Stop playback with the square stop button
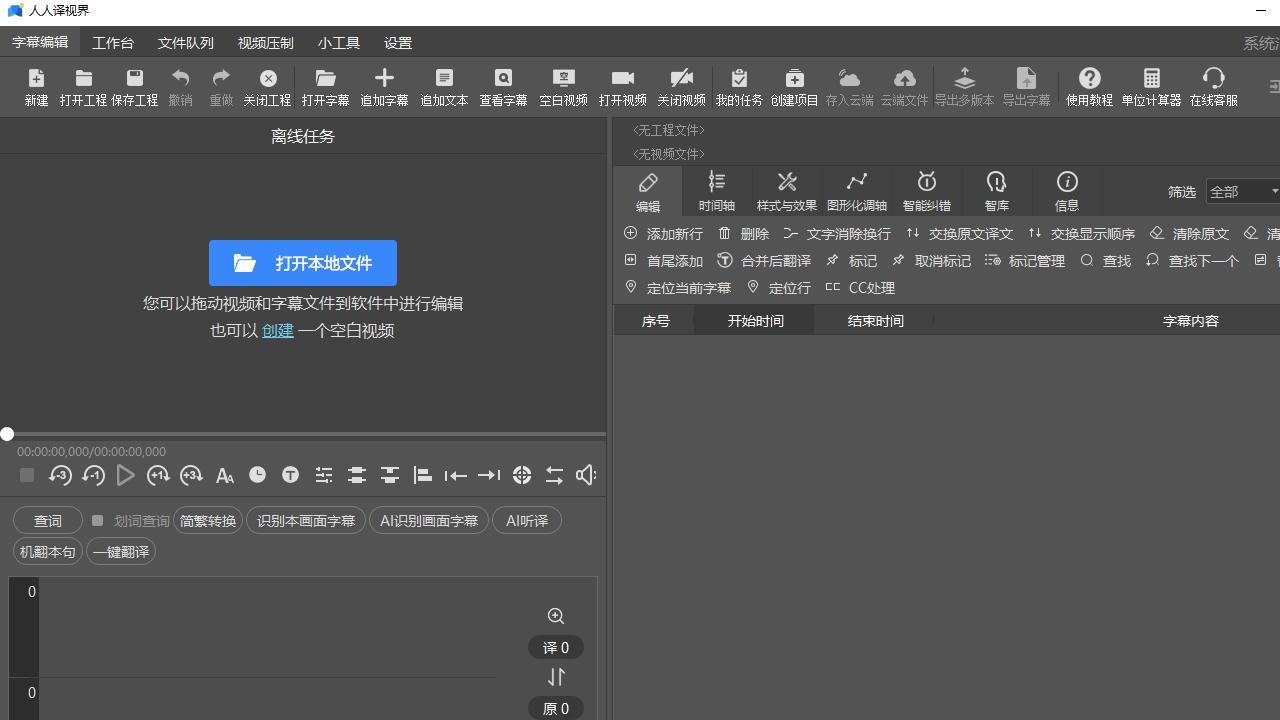The width and height of the screenshot is (1280, 720). (27, 475)
